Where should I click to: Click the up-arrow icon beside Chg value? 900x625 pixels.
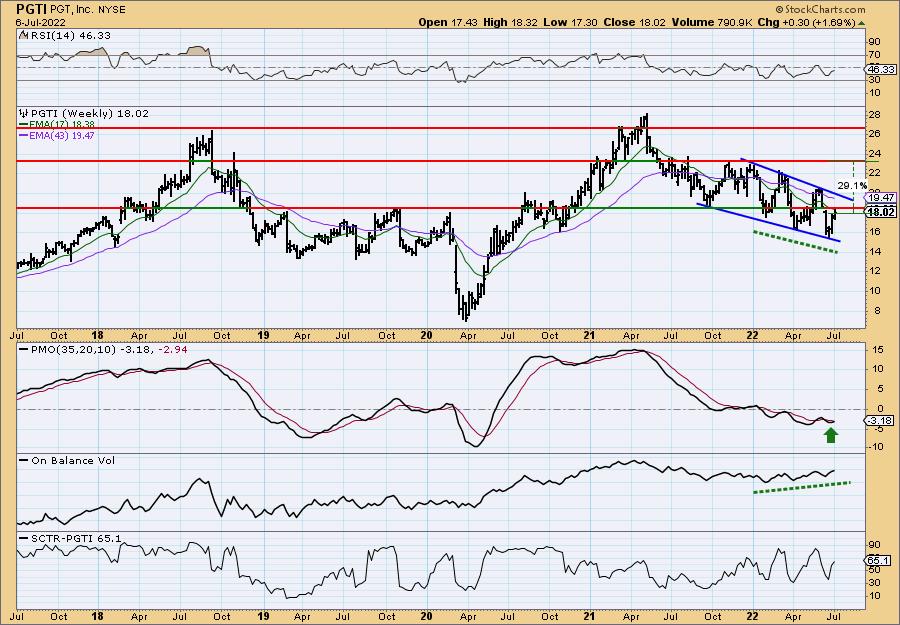(x=861, y=24)
